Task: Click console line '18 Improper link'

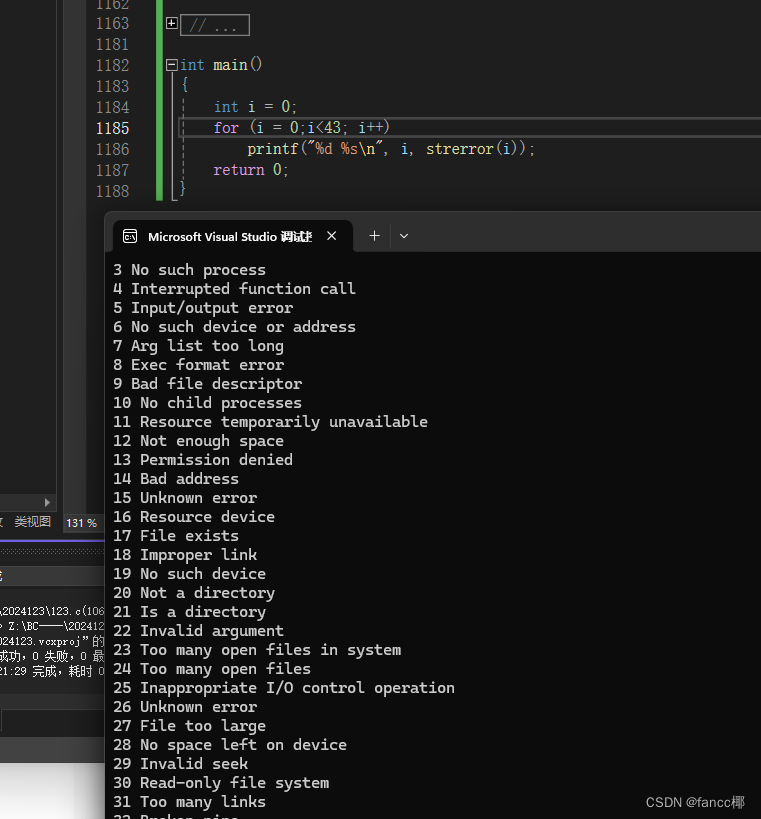Action: [x=185, y=555]
